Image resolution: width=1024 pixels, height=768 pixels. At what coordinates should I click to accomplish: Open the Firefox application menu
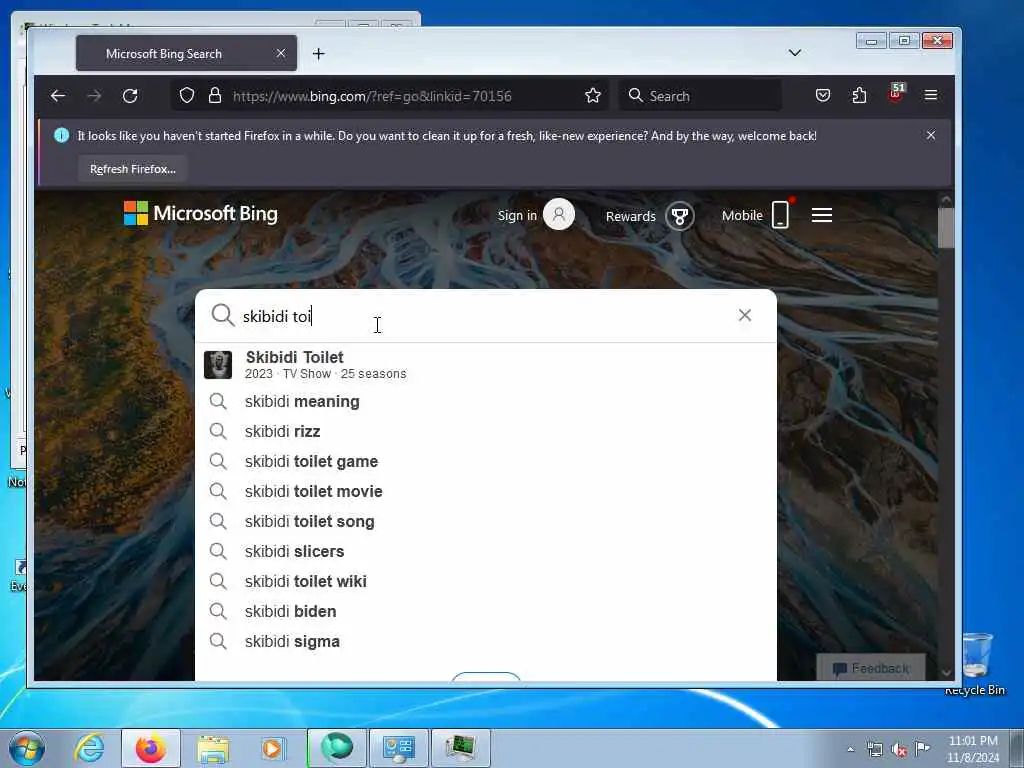[931, 95]
